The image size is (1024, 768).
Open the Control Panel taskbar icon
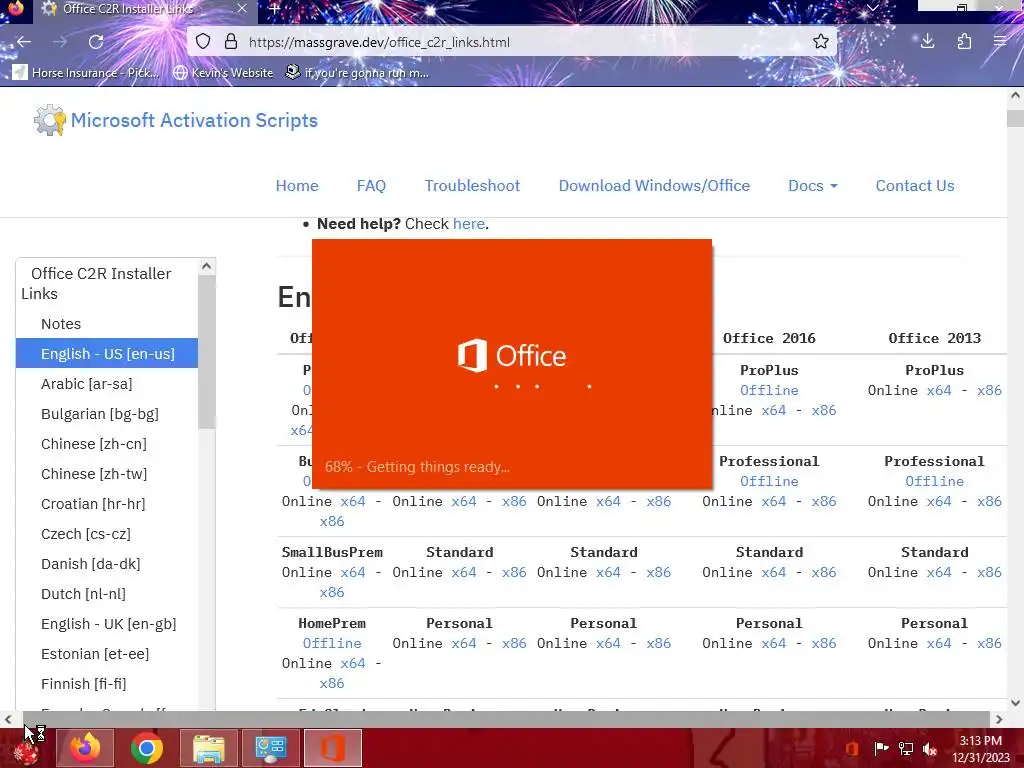[x=270, y=748]
